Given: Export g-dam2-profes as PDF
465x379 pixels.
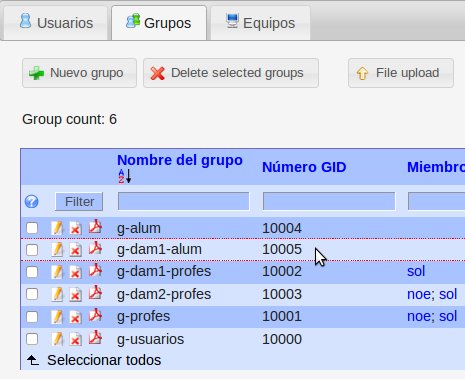Looking at the screenshot, I should 95,293.
